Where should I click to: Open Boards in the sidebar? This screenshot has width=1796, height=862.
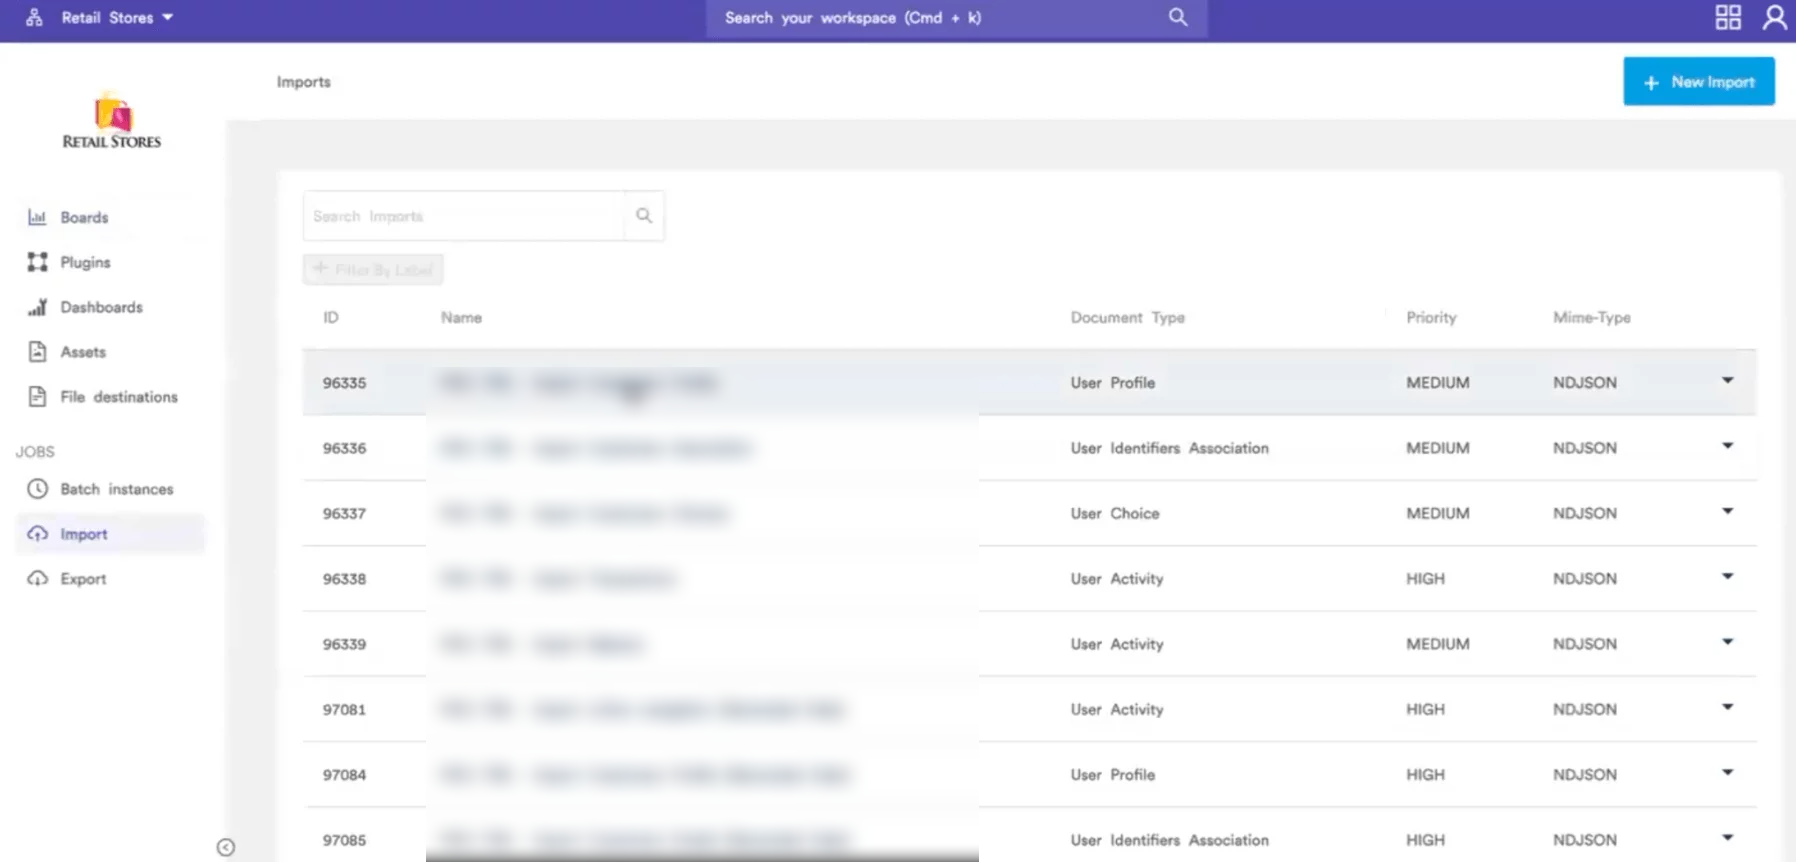click(84, 217)
